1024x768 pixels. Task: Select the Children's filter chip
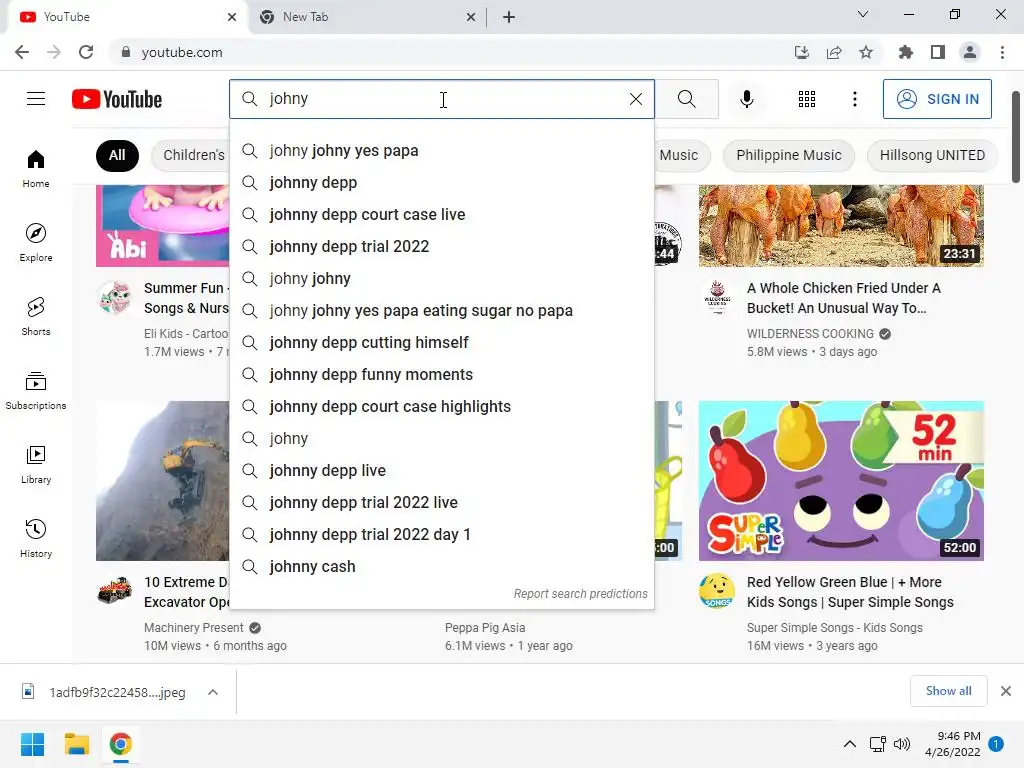[191, 155]
